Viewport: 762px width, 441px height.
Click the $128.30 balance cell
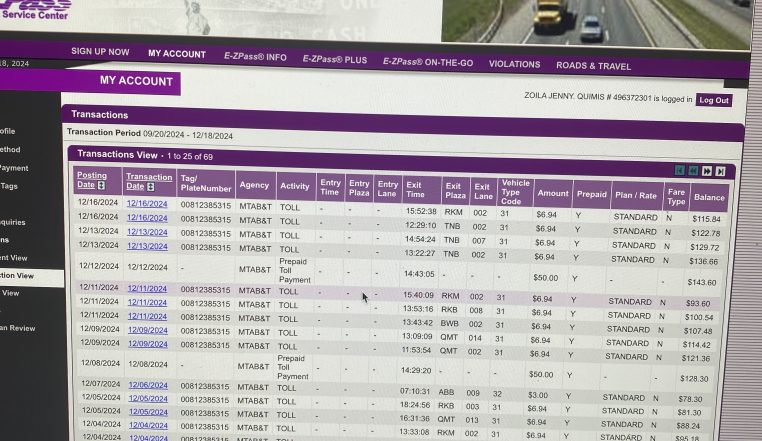(x=694, y=379)
